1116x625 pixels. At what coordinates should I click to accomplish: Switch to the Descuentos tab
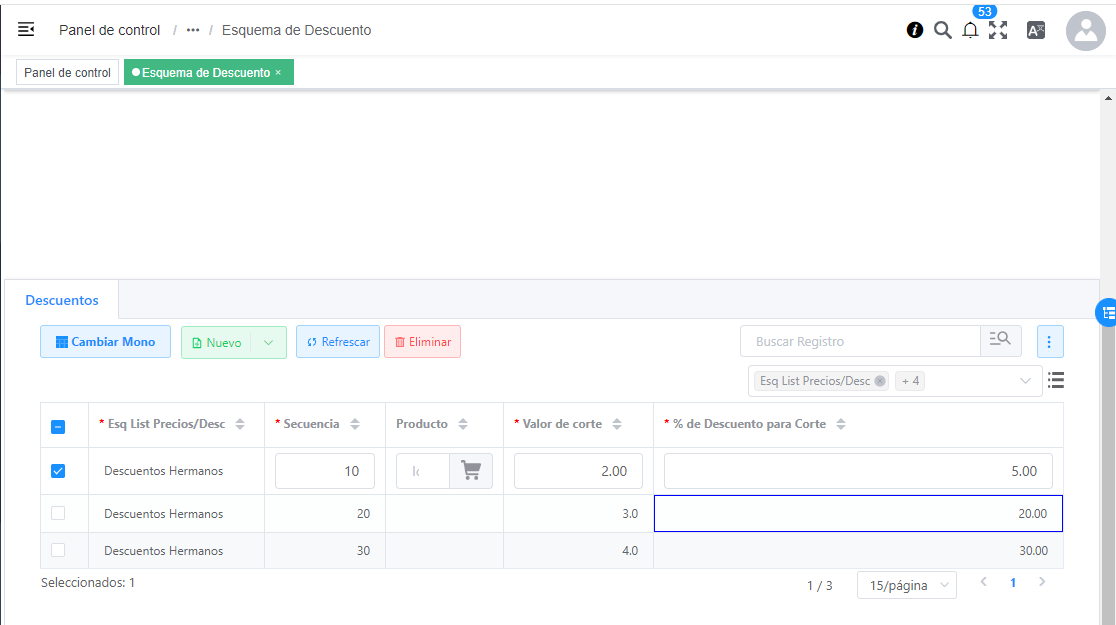pyautogui.click(x=62, y=300)
